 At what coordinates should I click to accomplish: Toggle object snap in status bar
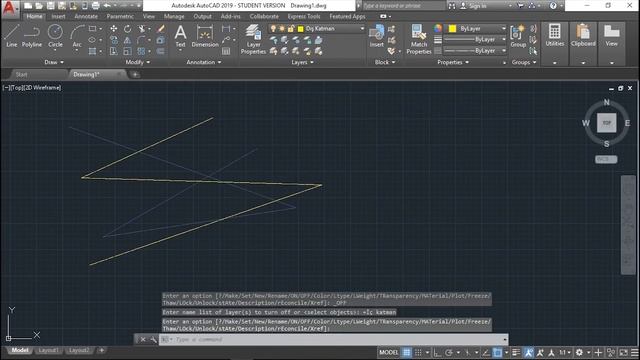point(497,352)
